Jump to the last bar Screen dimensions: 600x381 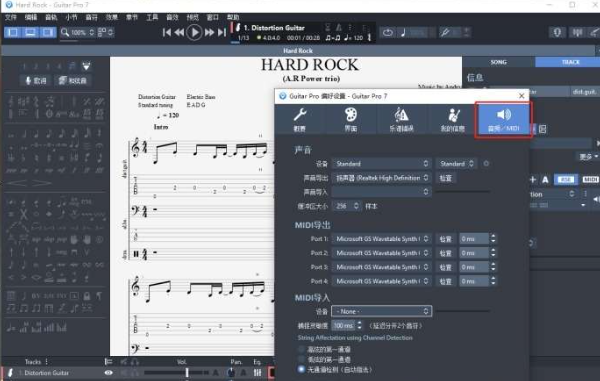222,33
